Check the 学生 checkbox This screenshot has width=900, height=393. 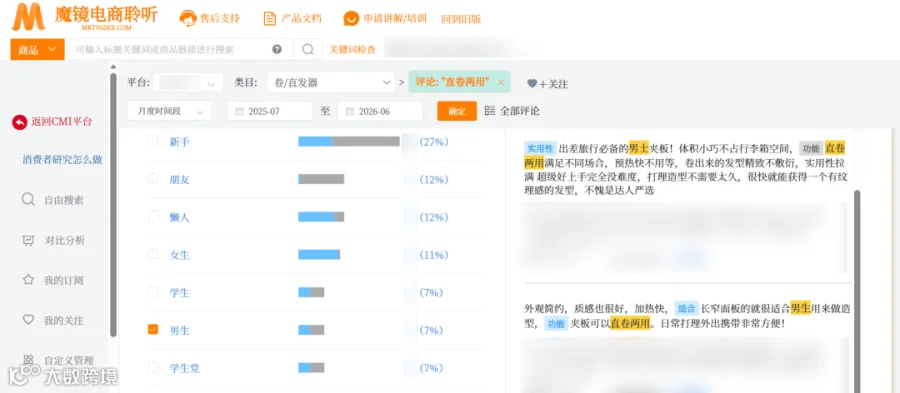click(153, 291)
